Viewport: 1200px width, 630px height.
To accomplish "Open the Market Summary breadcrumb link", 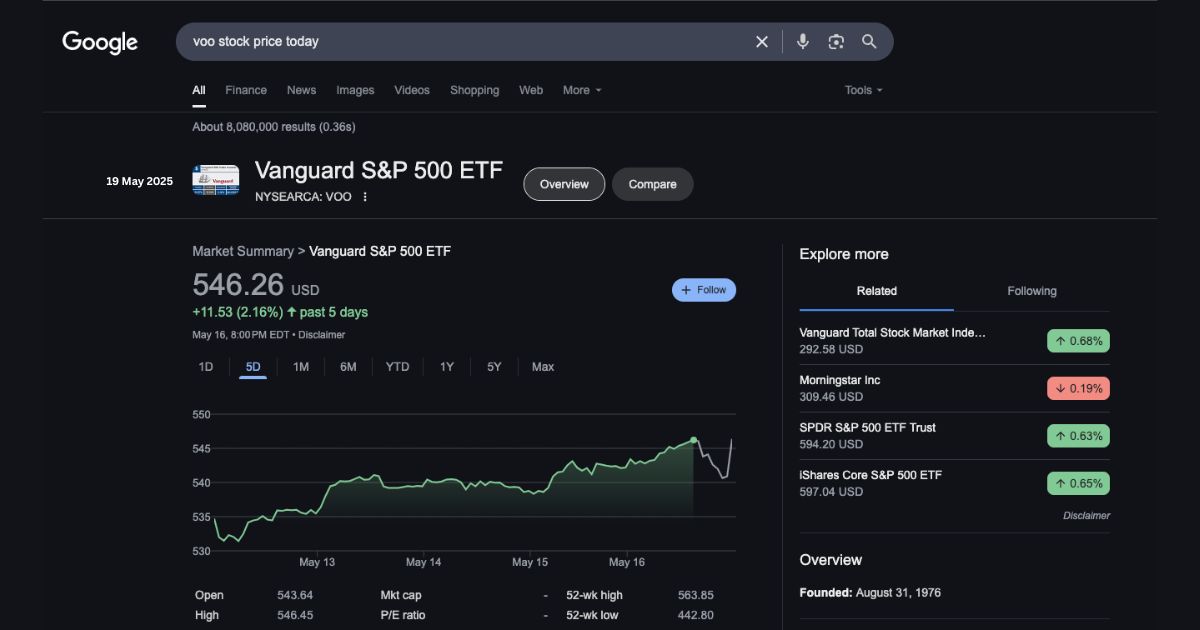I will click(243, 251).
